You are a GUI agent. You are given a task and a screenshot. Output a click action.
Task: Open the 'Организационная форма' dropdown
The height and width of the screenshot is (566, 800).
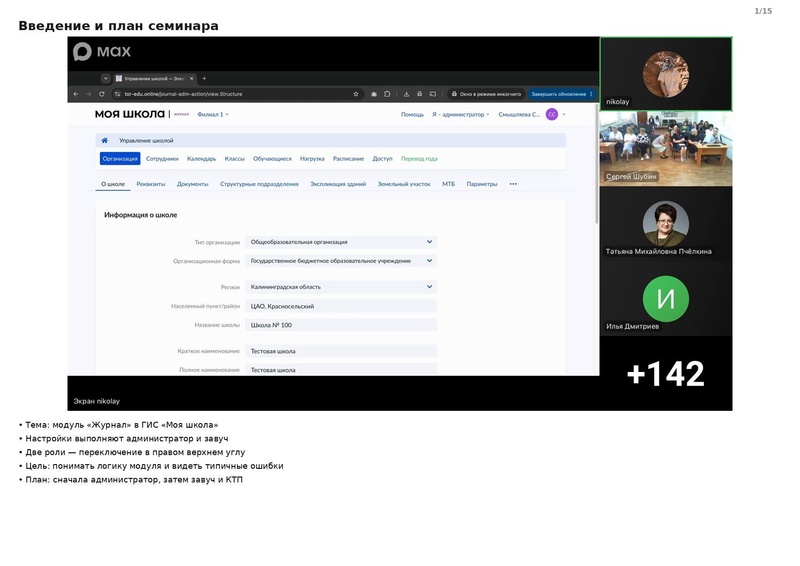click(x=341, y=261)
